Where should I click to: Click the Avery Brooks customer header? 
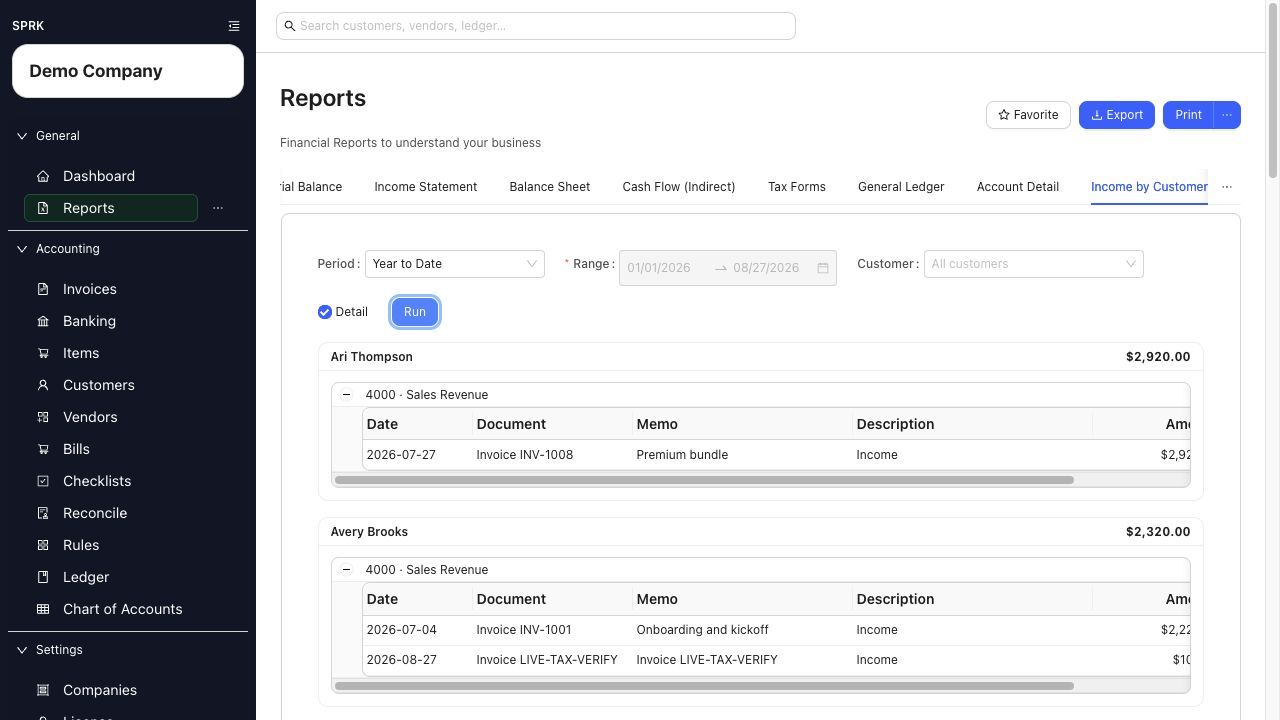369,532
